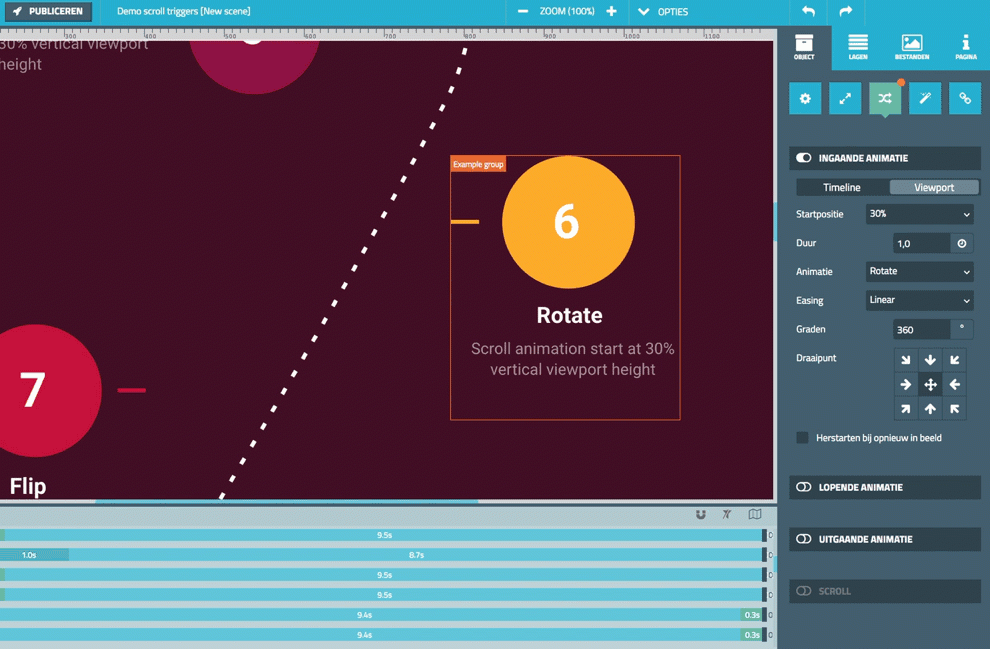Image resolution: width=990 pixels, height=649 pixels.
Task: Enable the Lopende animatie toggle
Action: pos(804,488)
